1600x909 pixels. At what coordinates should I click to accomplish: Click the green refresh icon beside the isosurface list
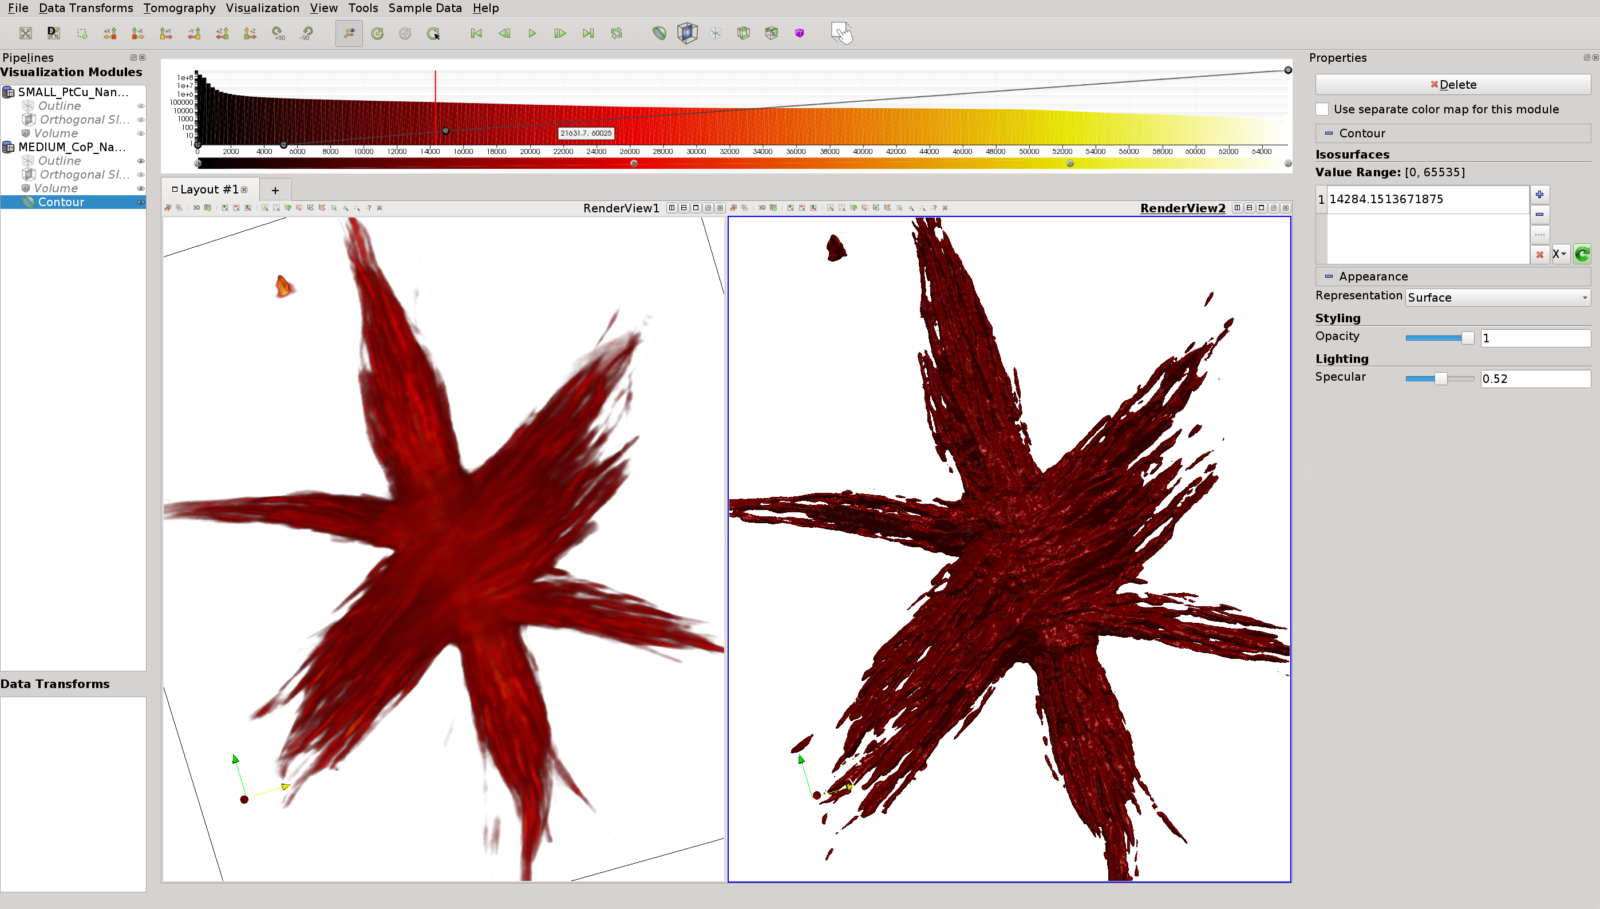coord(1581,254)
